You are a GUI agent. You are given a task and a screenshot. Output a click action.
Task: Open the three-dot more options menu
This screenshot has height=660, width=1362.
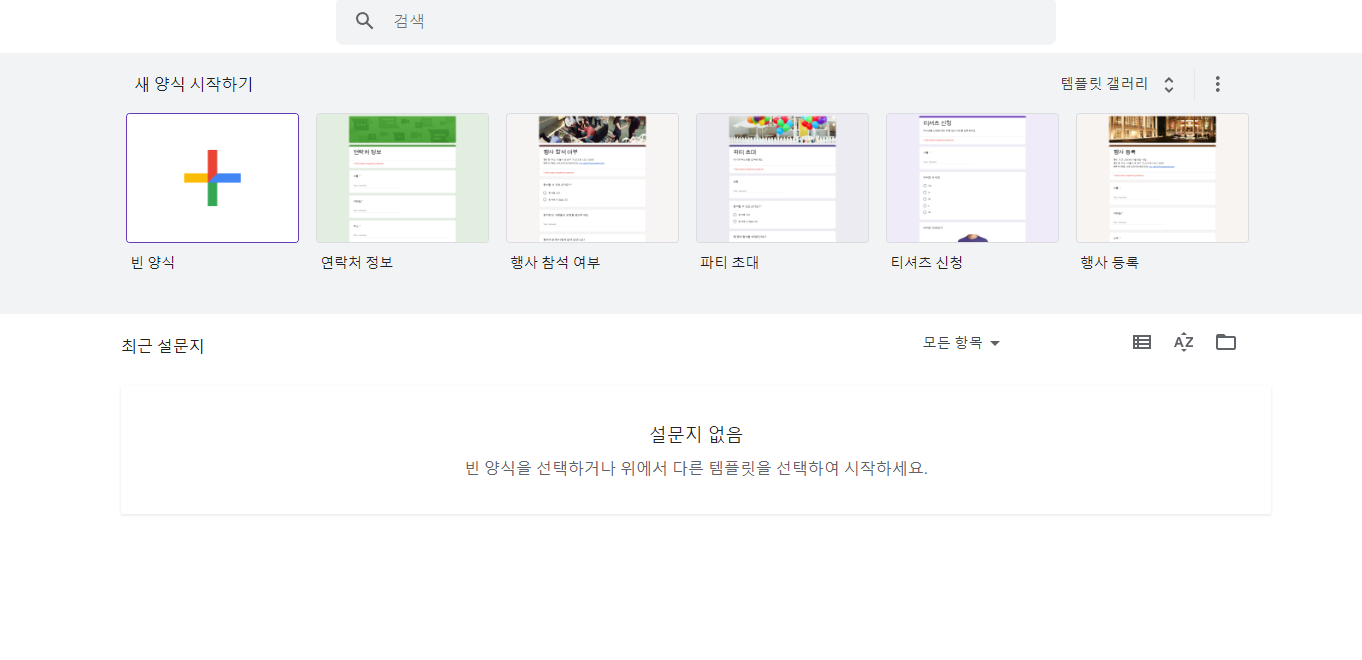(x=1217, y=84)
